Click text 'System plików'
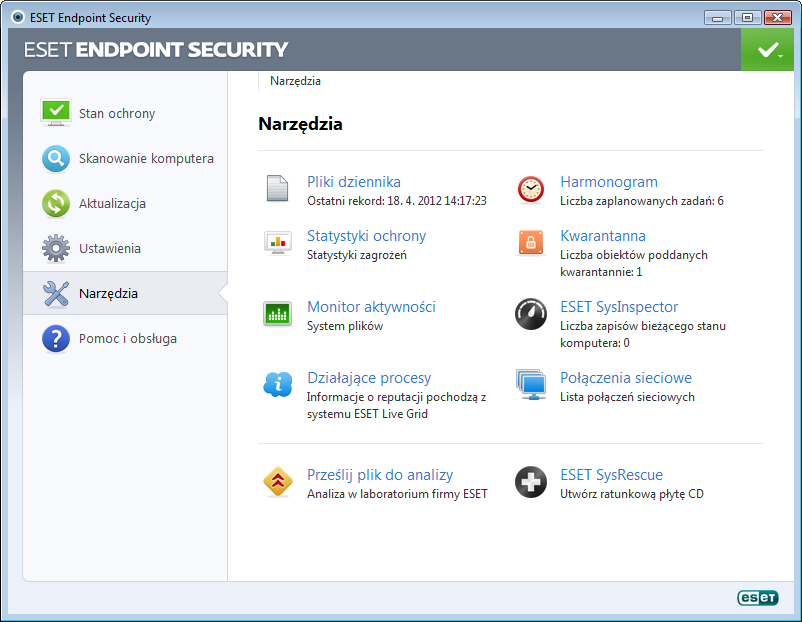 [345, 326]
